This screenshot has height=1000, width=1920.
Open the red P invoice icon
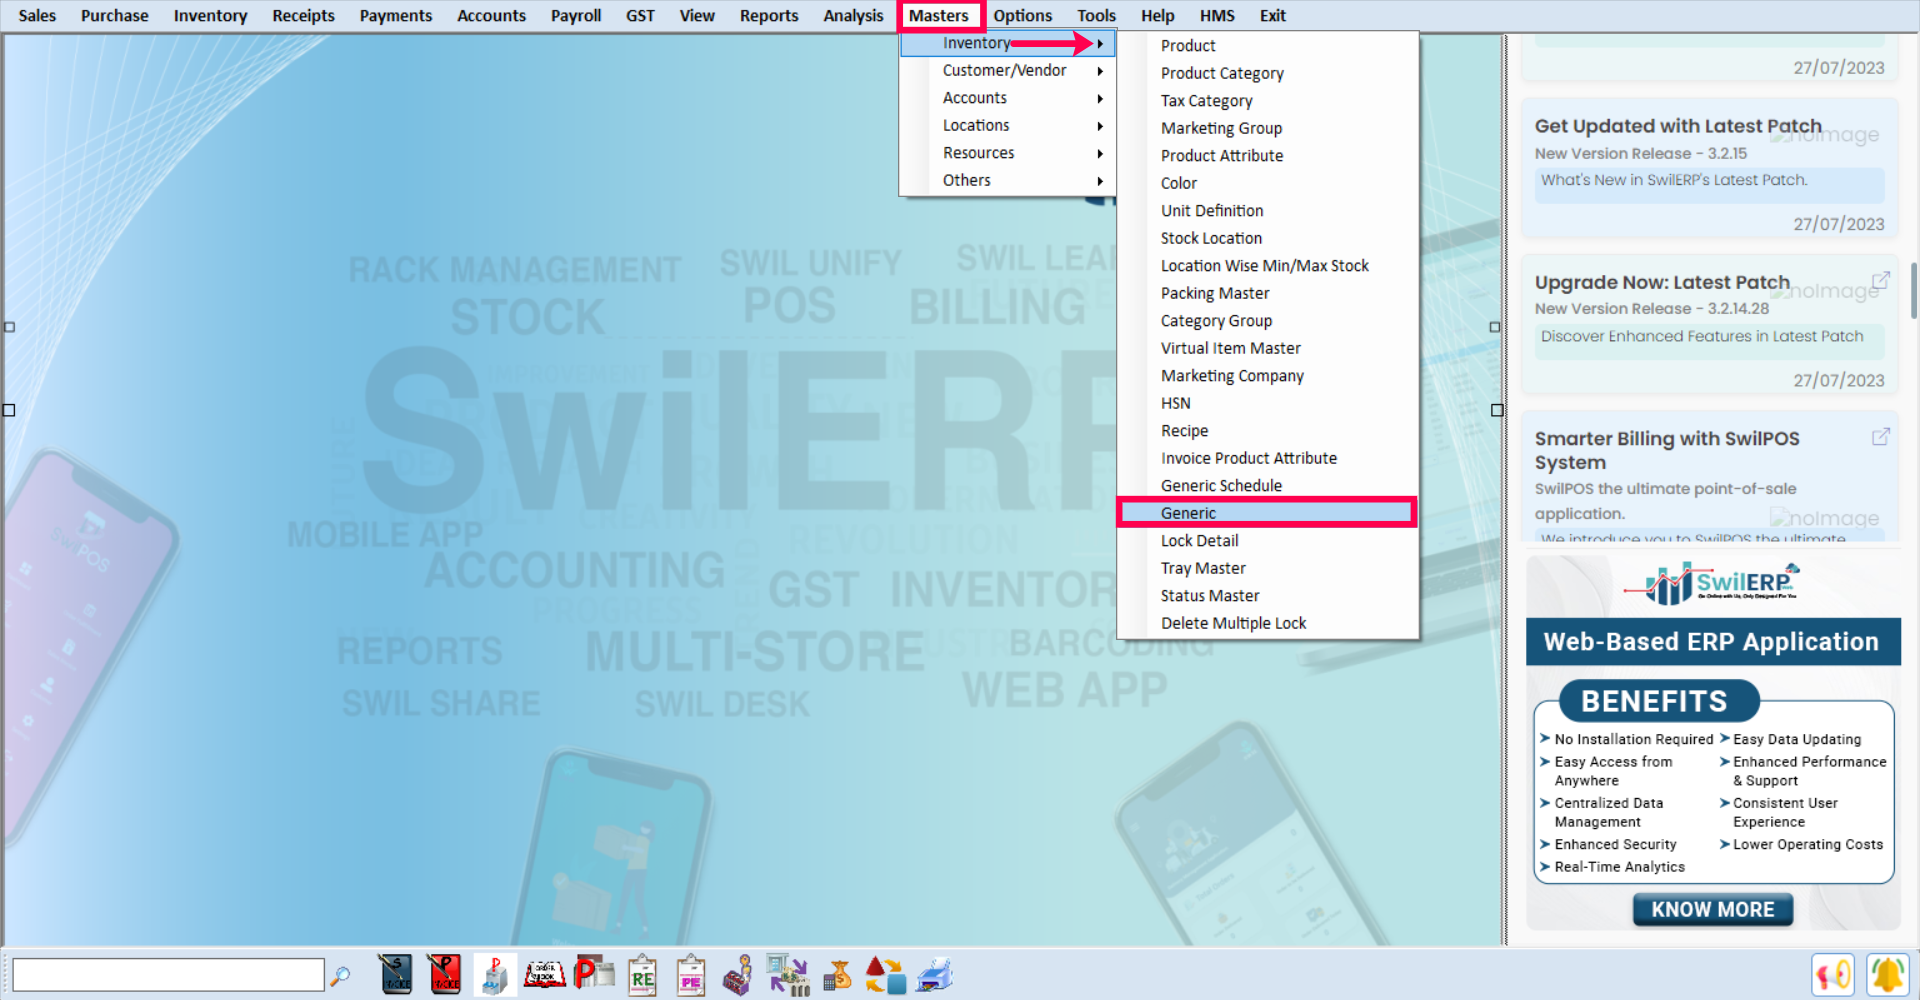pos(444,974)
